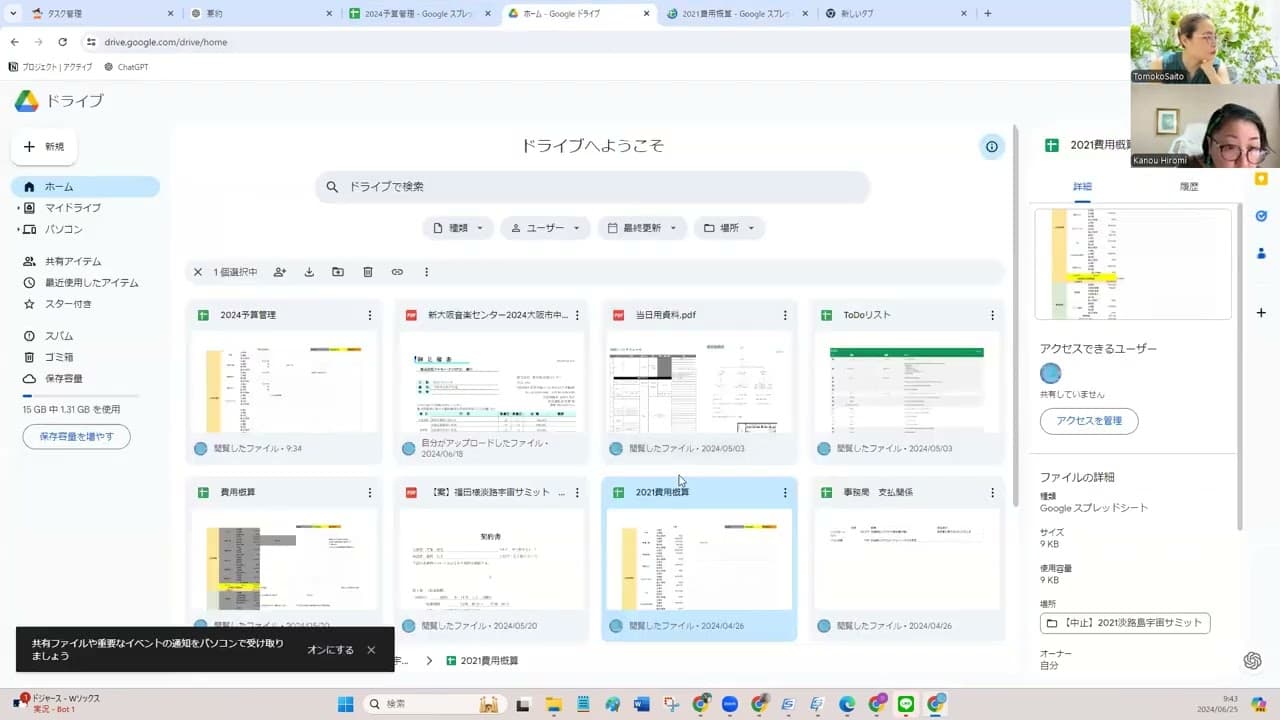Open Contacts side panel icon
The width and height of the screenshot is (1280, 720).
(1261, 253)
